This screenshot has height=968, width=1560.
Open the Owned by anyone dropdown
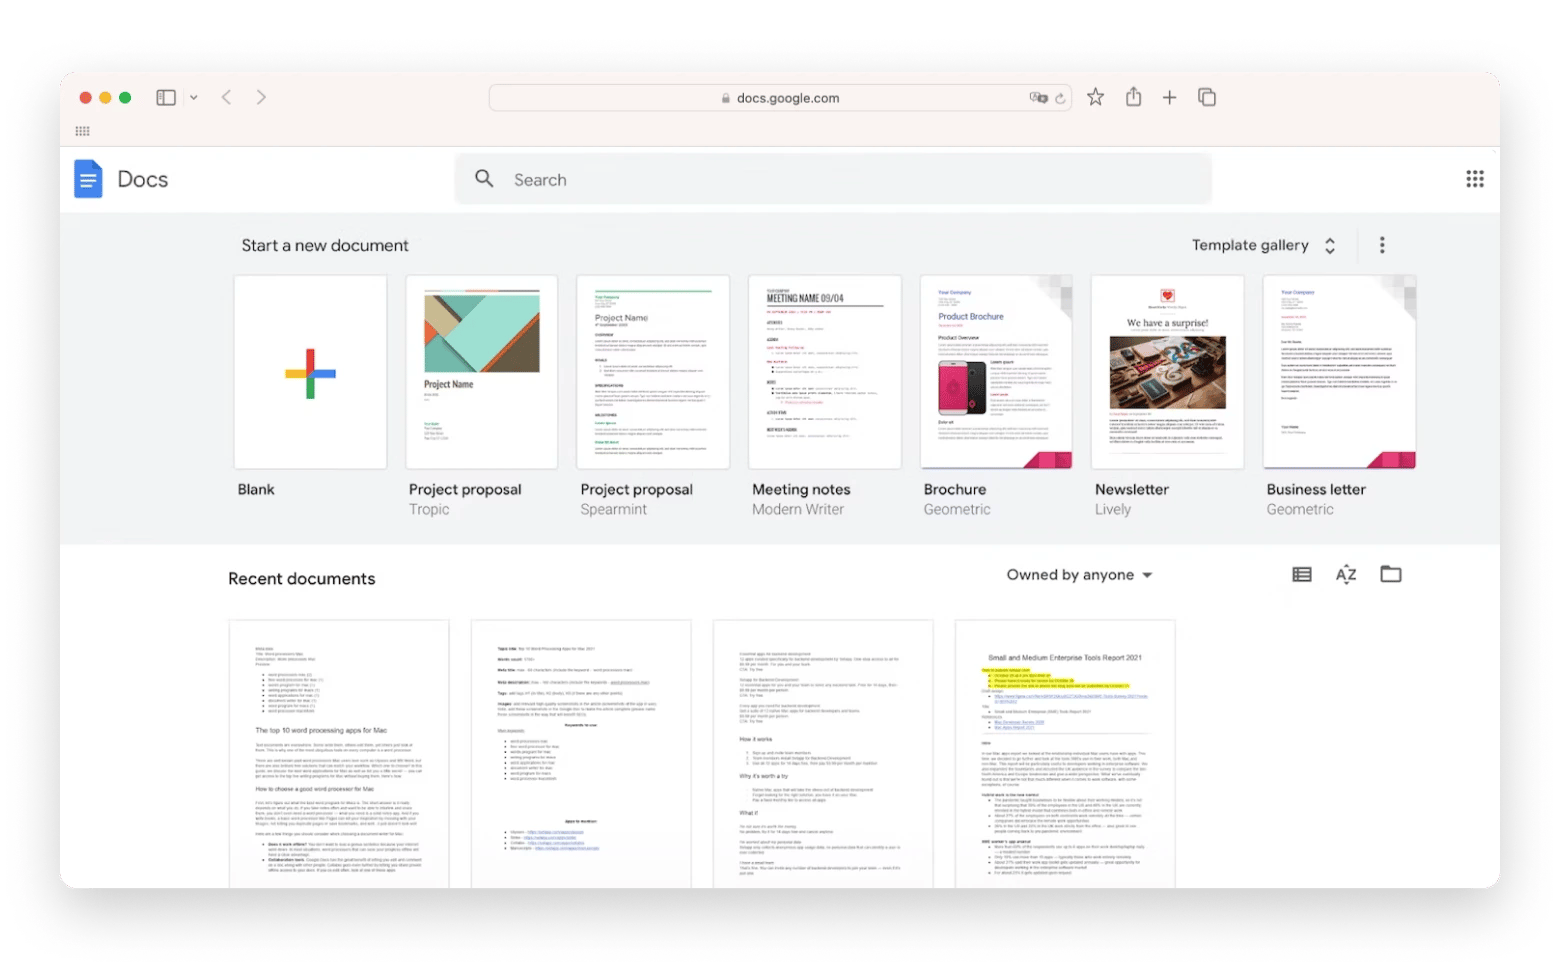1079,575
